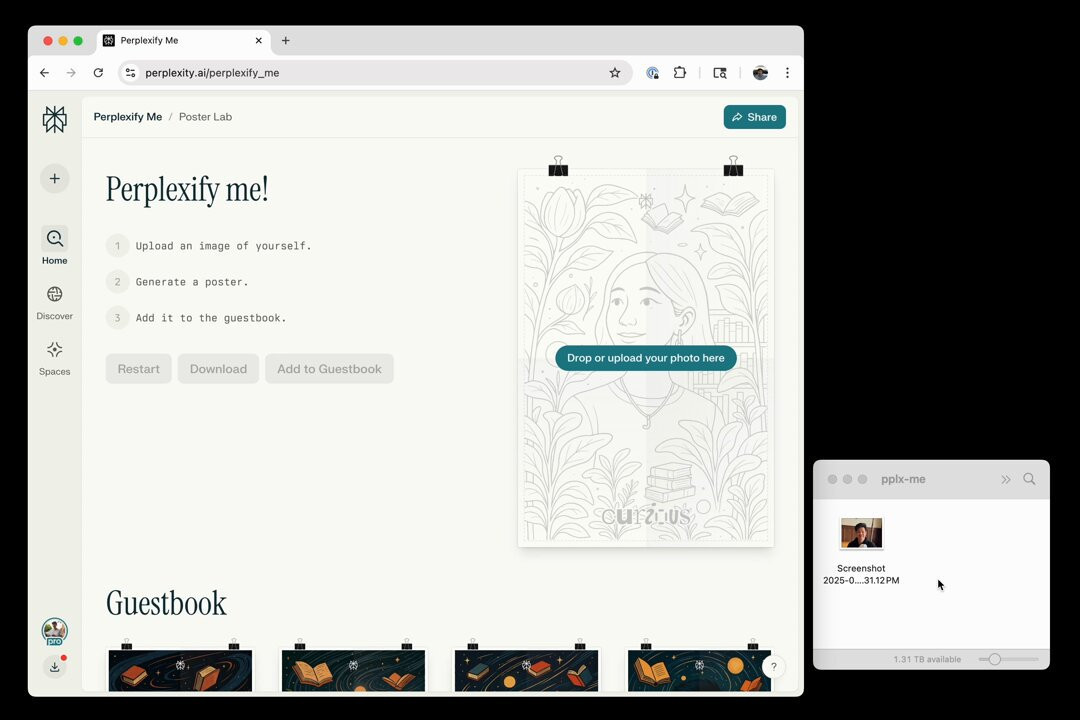This screenshot has width=1080, height=720.
Task: Open the Extensions puzzle icon
Action: [x=680, y=72]
